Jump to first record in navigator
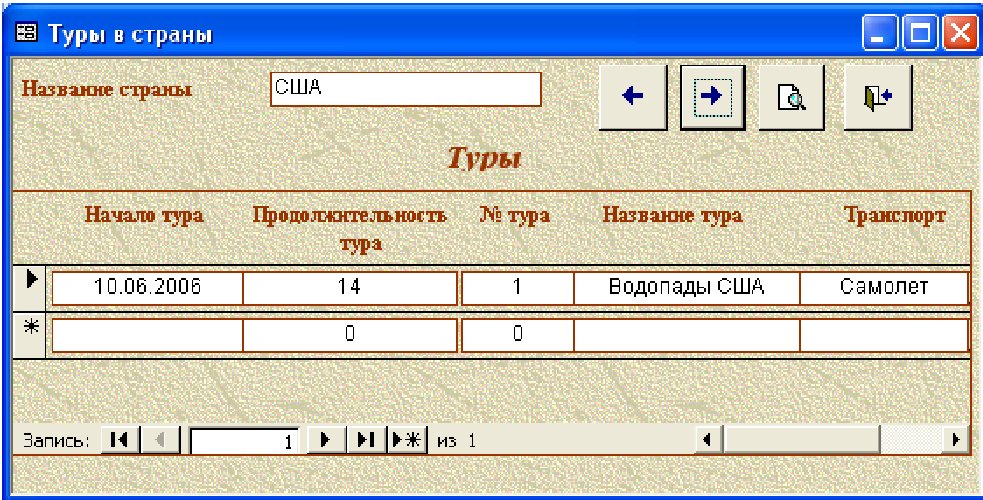The width and height of the screenshot is (983, 500). 119,440
